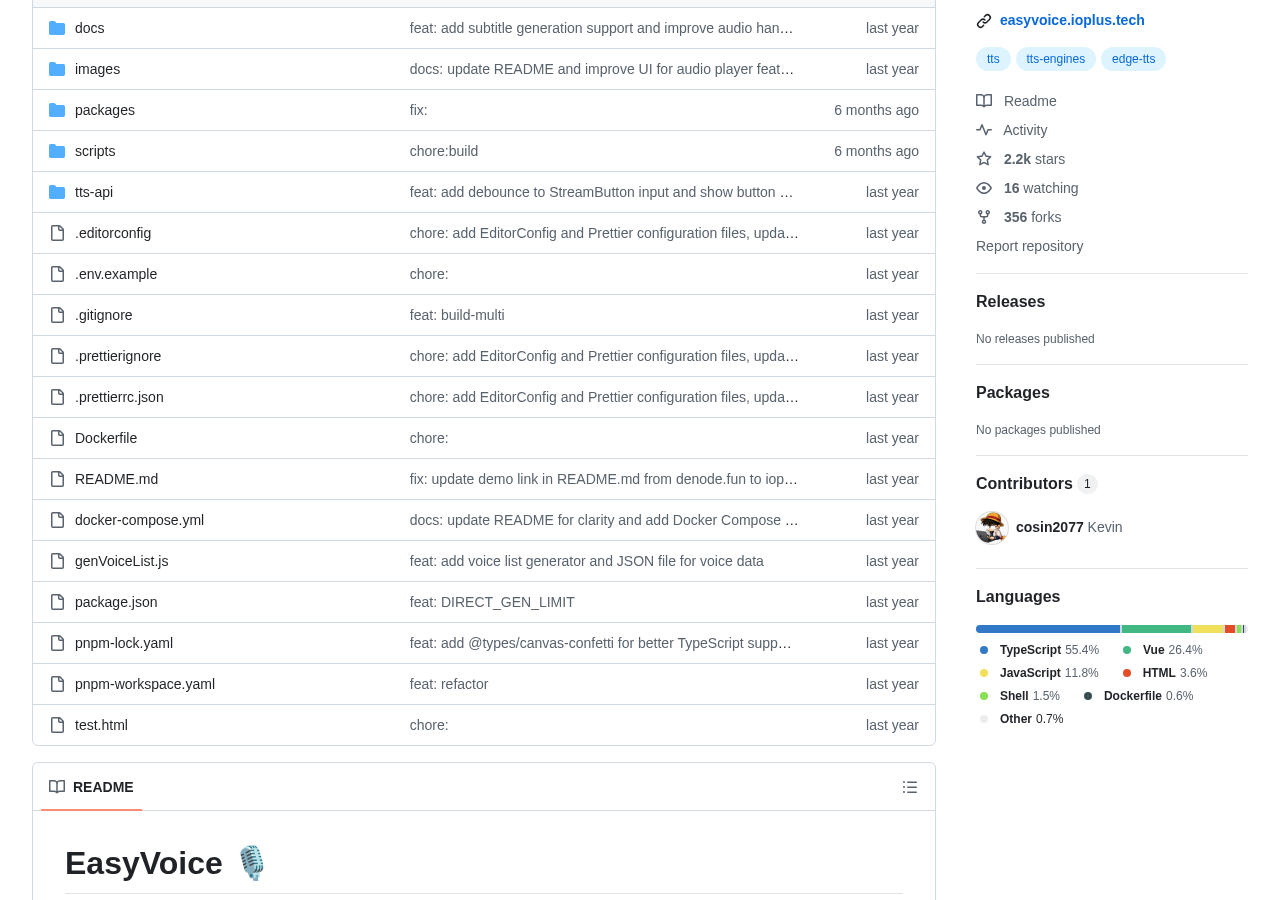
Task: Open the packages folder
Action: 105,110
